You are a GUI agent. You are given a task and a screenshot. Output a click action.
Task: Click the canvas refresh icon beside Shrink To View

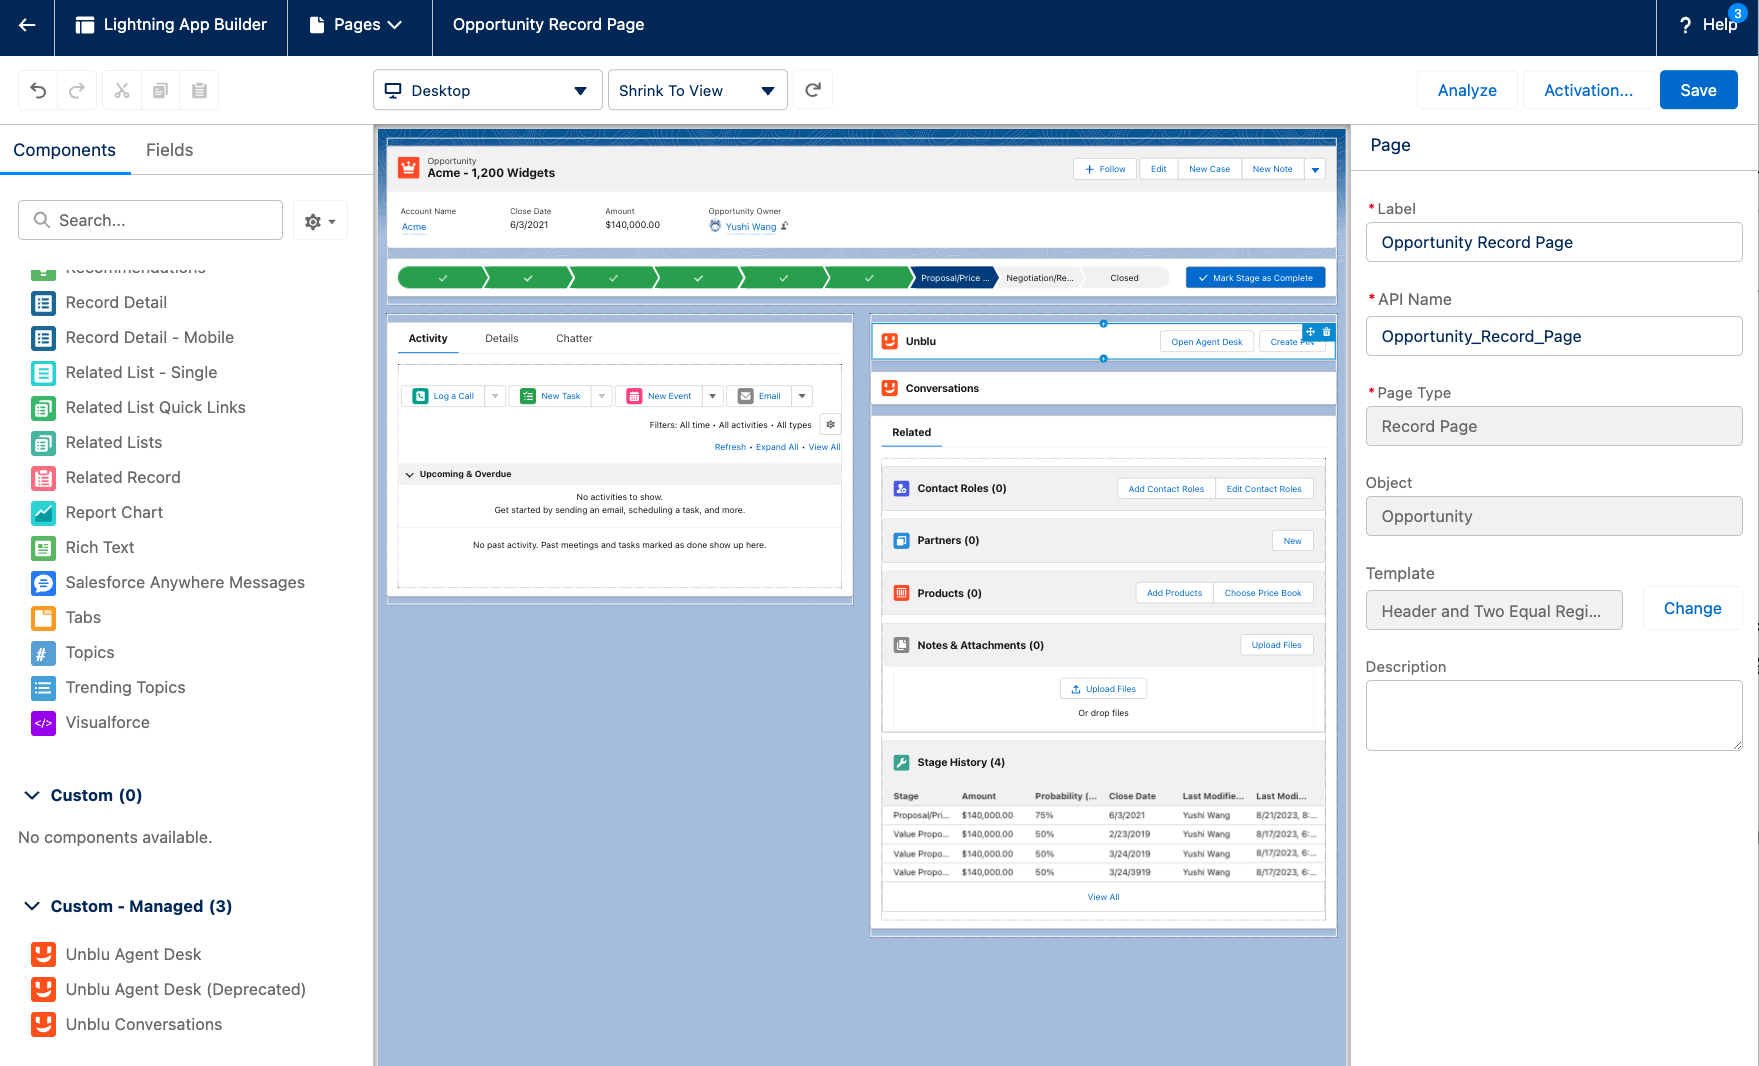coord(812,89)
